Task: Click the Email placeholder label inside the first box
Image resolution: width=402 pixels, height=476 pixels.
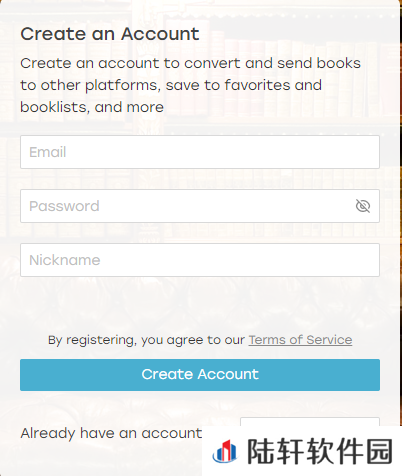Action: pyautogui.click(x=48, y=152)
